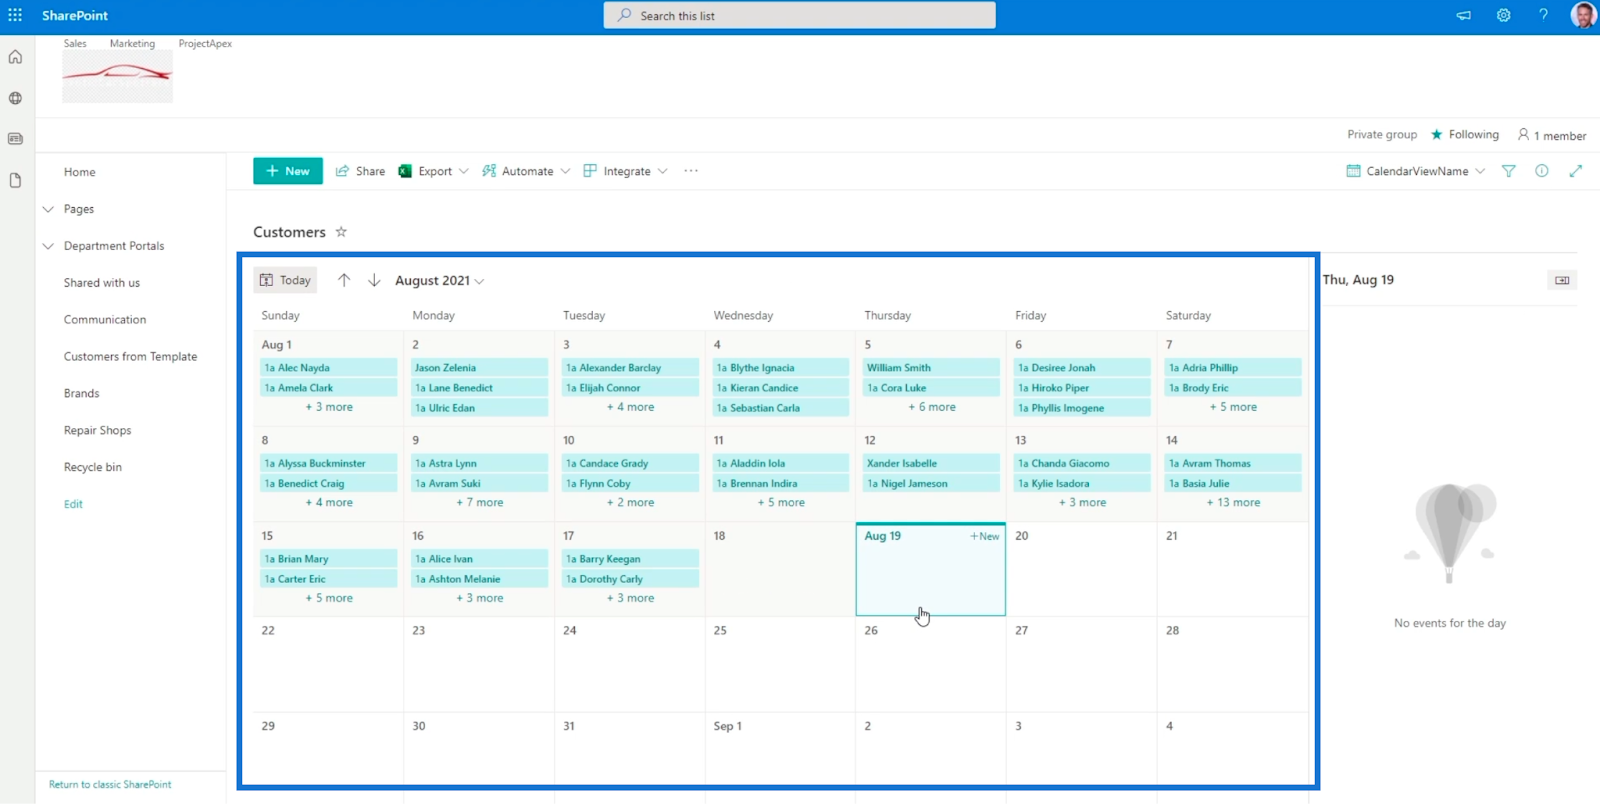Open Customers from Template link

click(x=130, y=357)
